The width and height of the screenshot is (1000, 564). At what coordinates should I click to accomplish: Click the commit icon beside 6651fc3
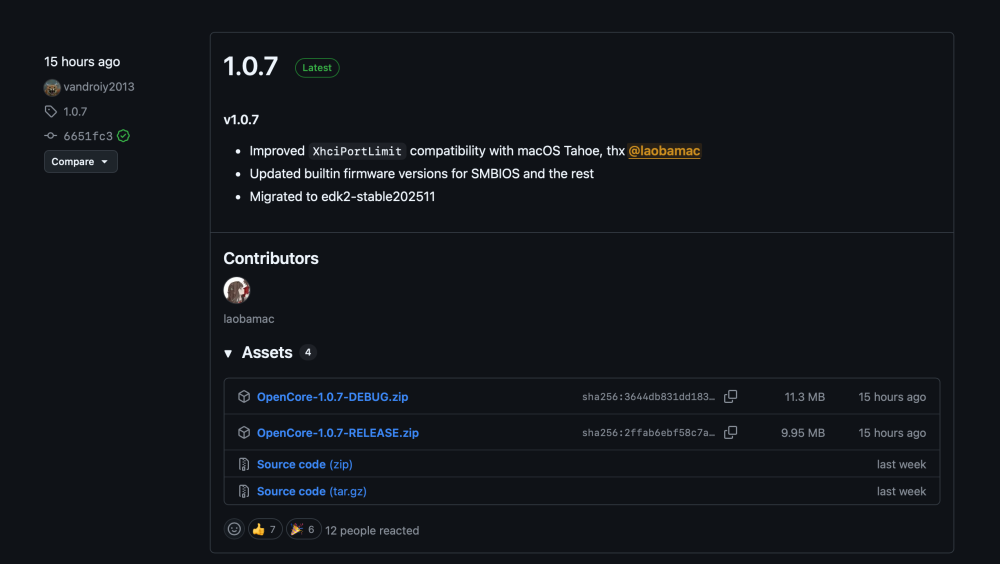tap(50, 136)
